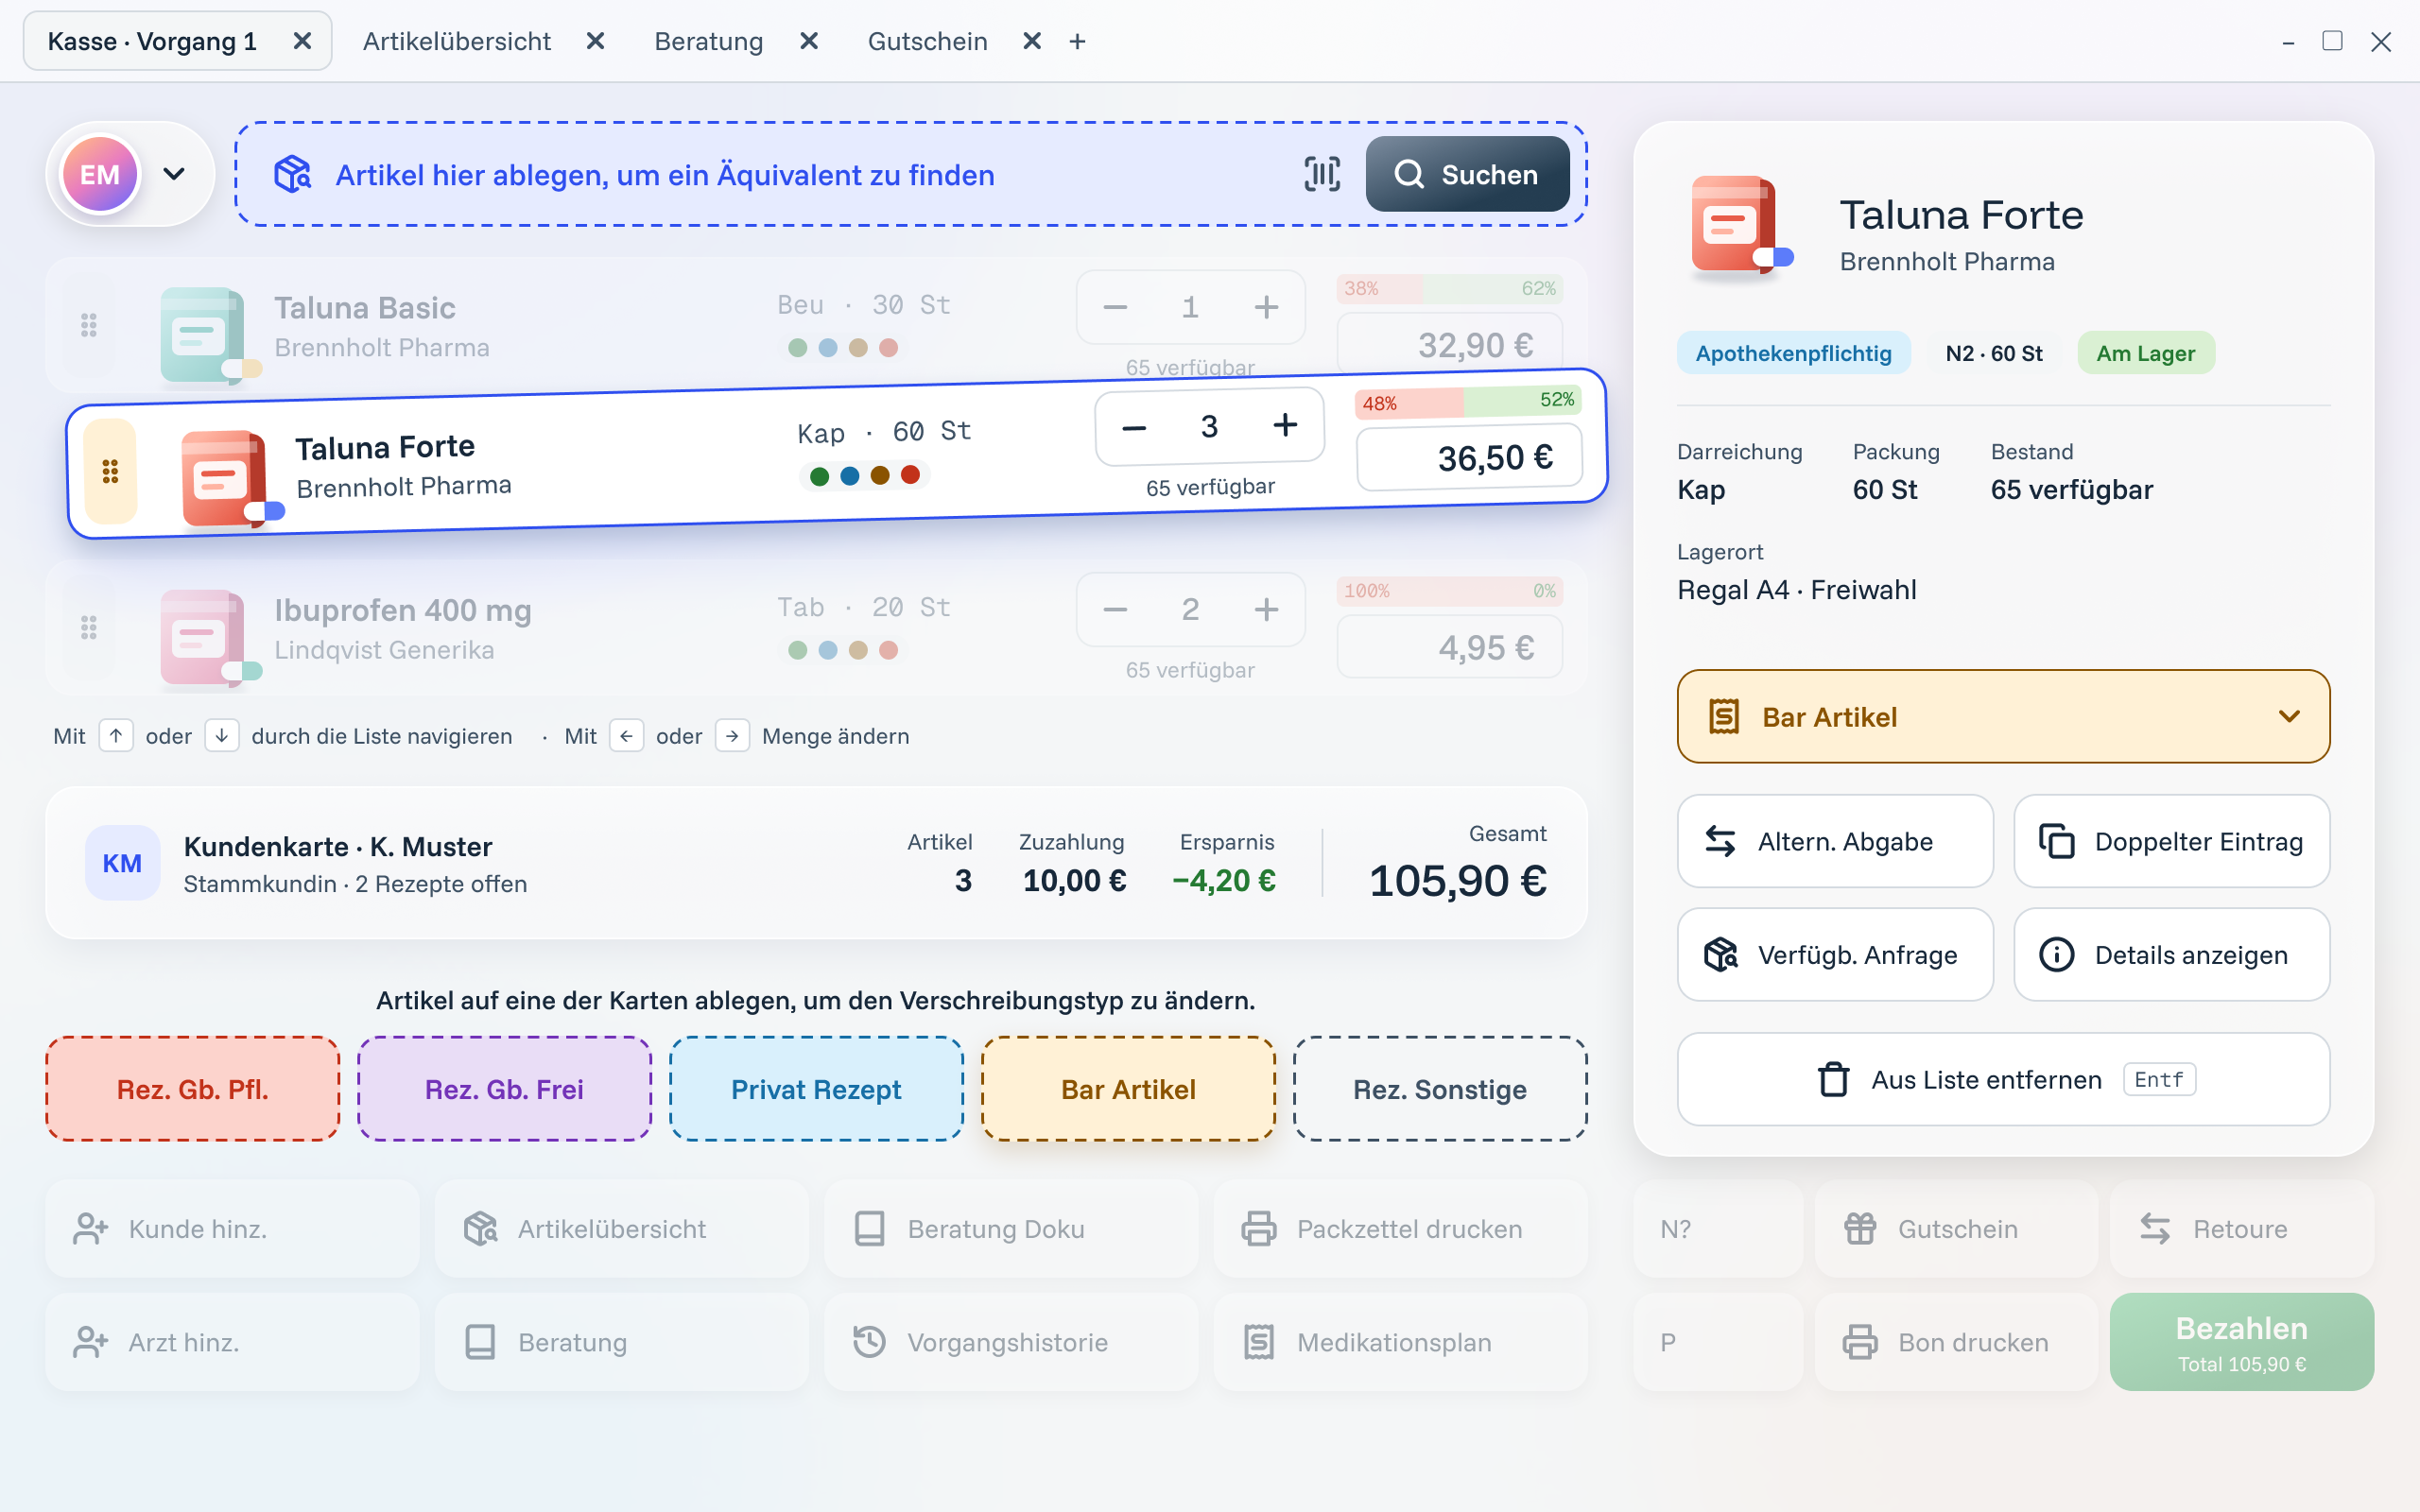Click Arzt hinz. button
The image size is (2420, 1512).
coord(232,1342)
